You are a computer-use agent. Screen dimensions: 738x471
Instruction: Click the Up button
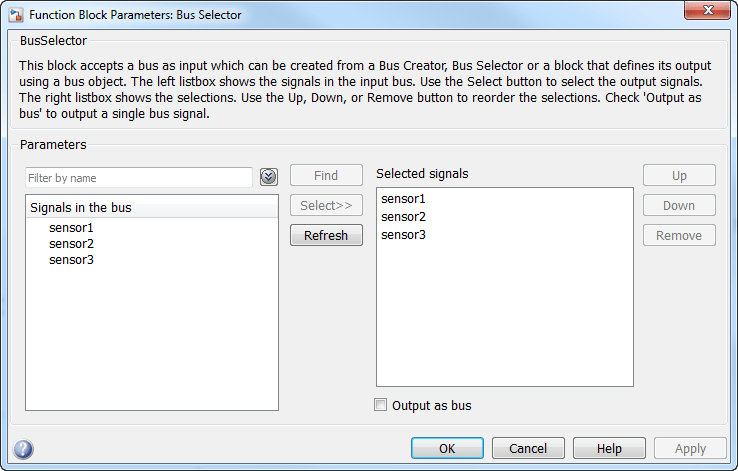(x=679, y=175)
